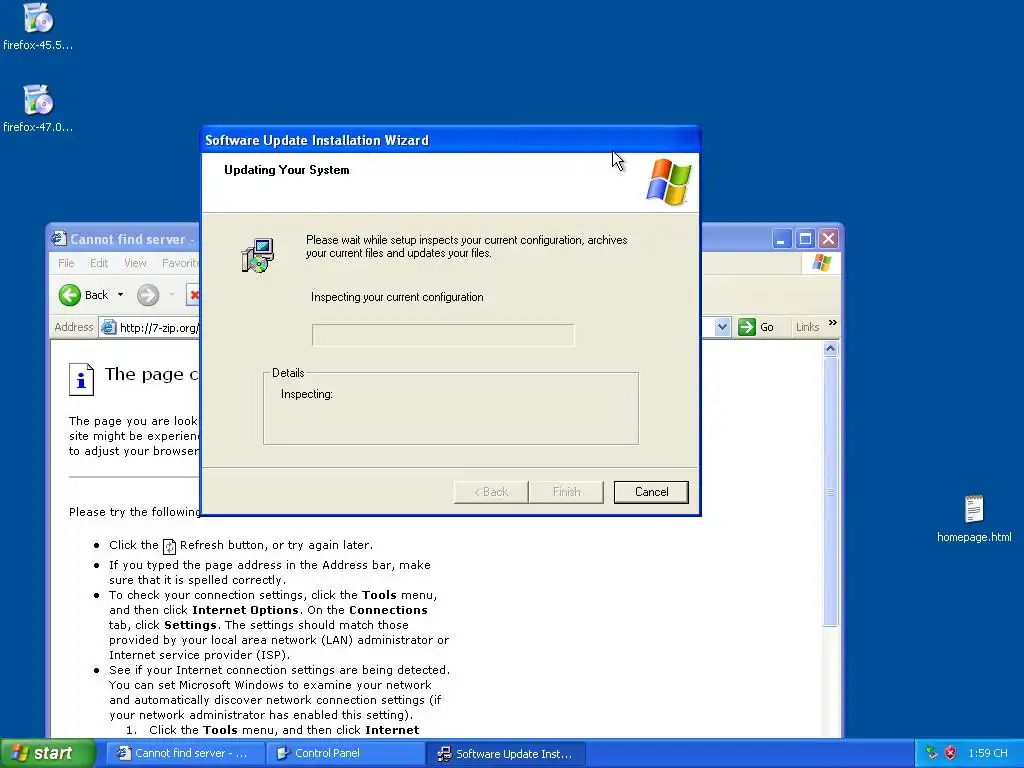The width and height of the screenshot is (1024, 768).
Task: Click the info icon on the error page
Action: (x=82, y=379)
